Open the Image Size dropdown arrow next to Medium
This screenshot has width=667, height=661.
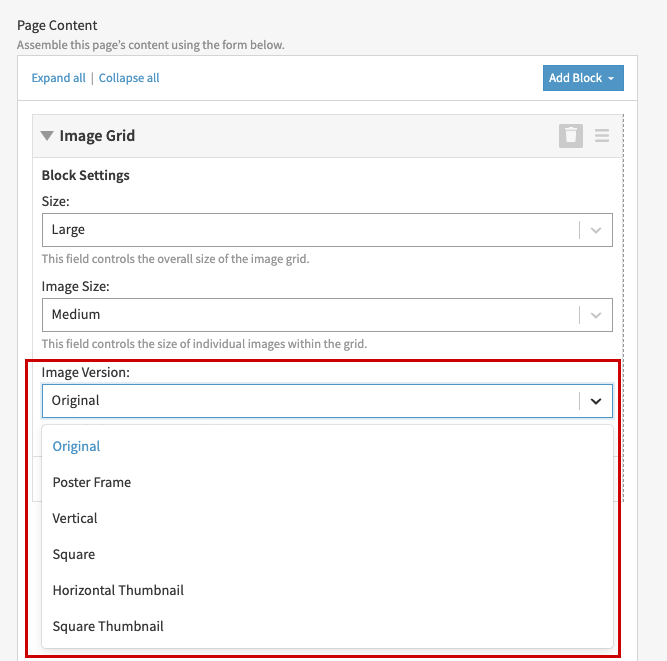coord(596,315)
